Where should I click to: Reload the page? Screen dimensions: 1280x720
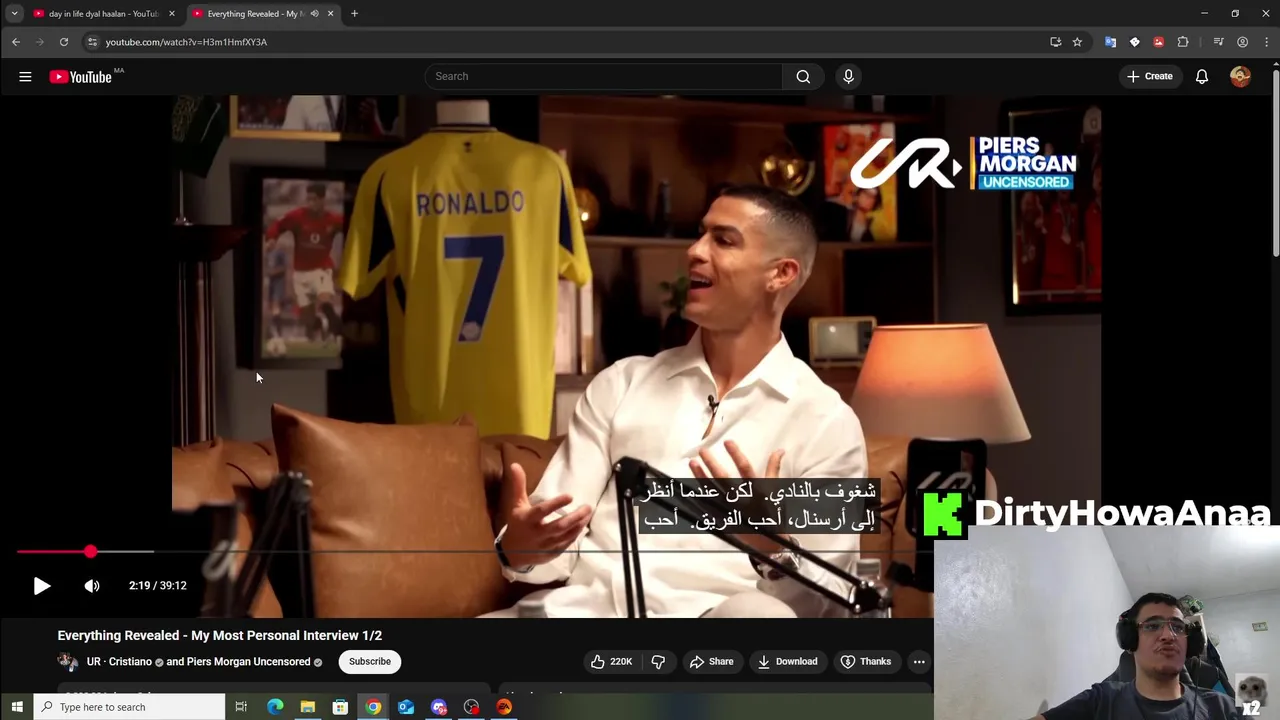pos(64,42)
